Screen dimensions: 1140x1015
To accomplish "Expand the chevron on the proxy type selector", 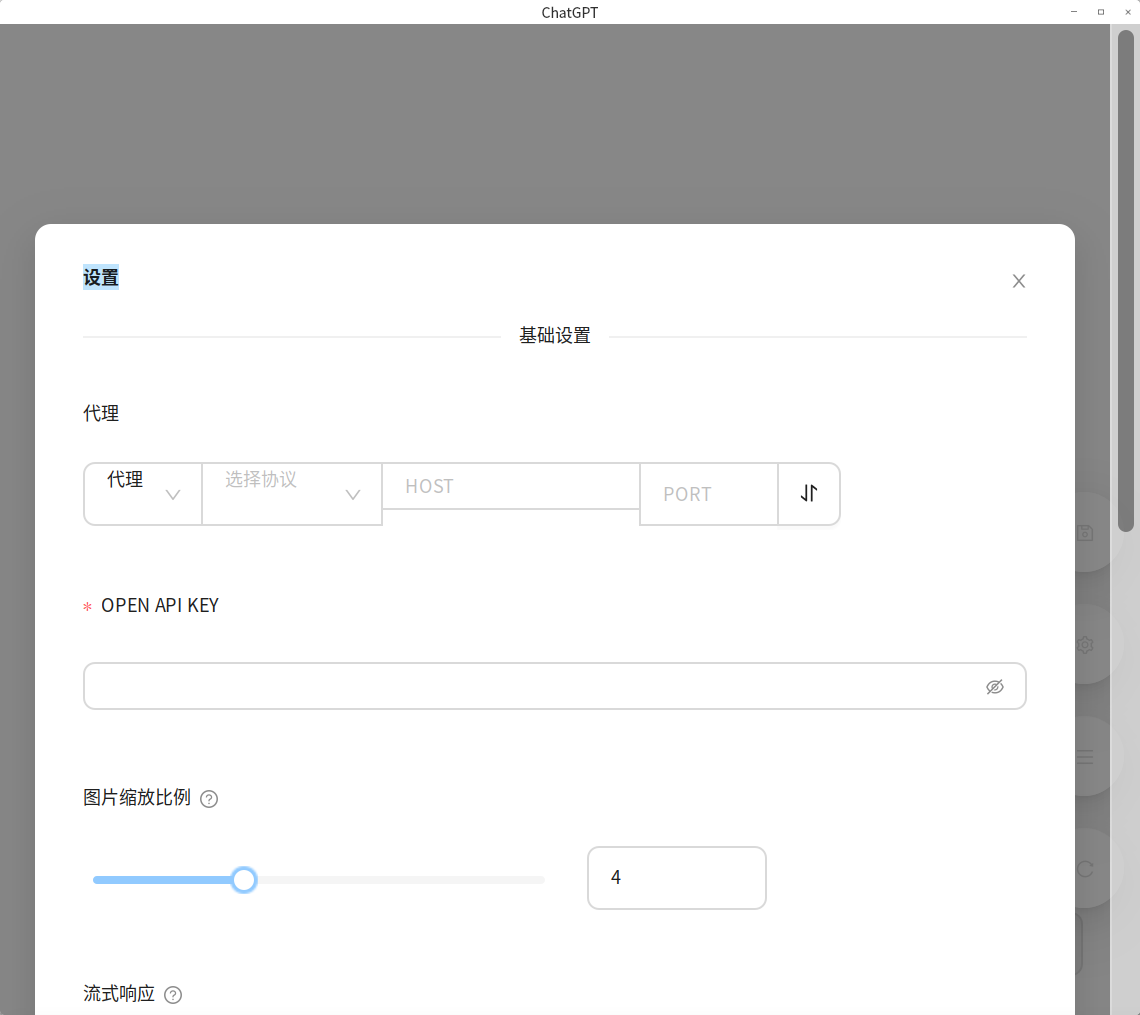I will (172, 493).
